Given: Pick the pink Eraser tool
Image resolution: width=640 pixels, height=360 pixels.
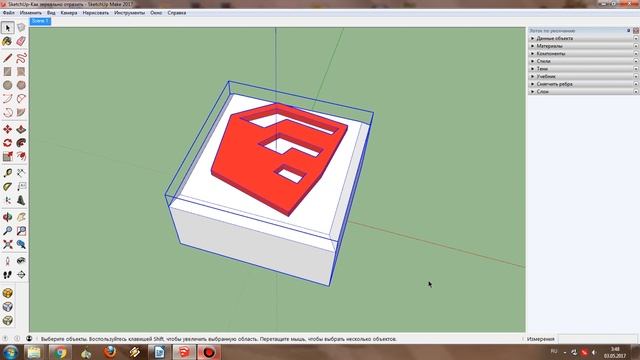Looking at the screenshot, I should coord(21,41).
